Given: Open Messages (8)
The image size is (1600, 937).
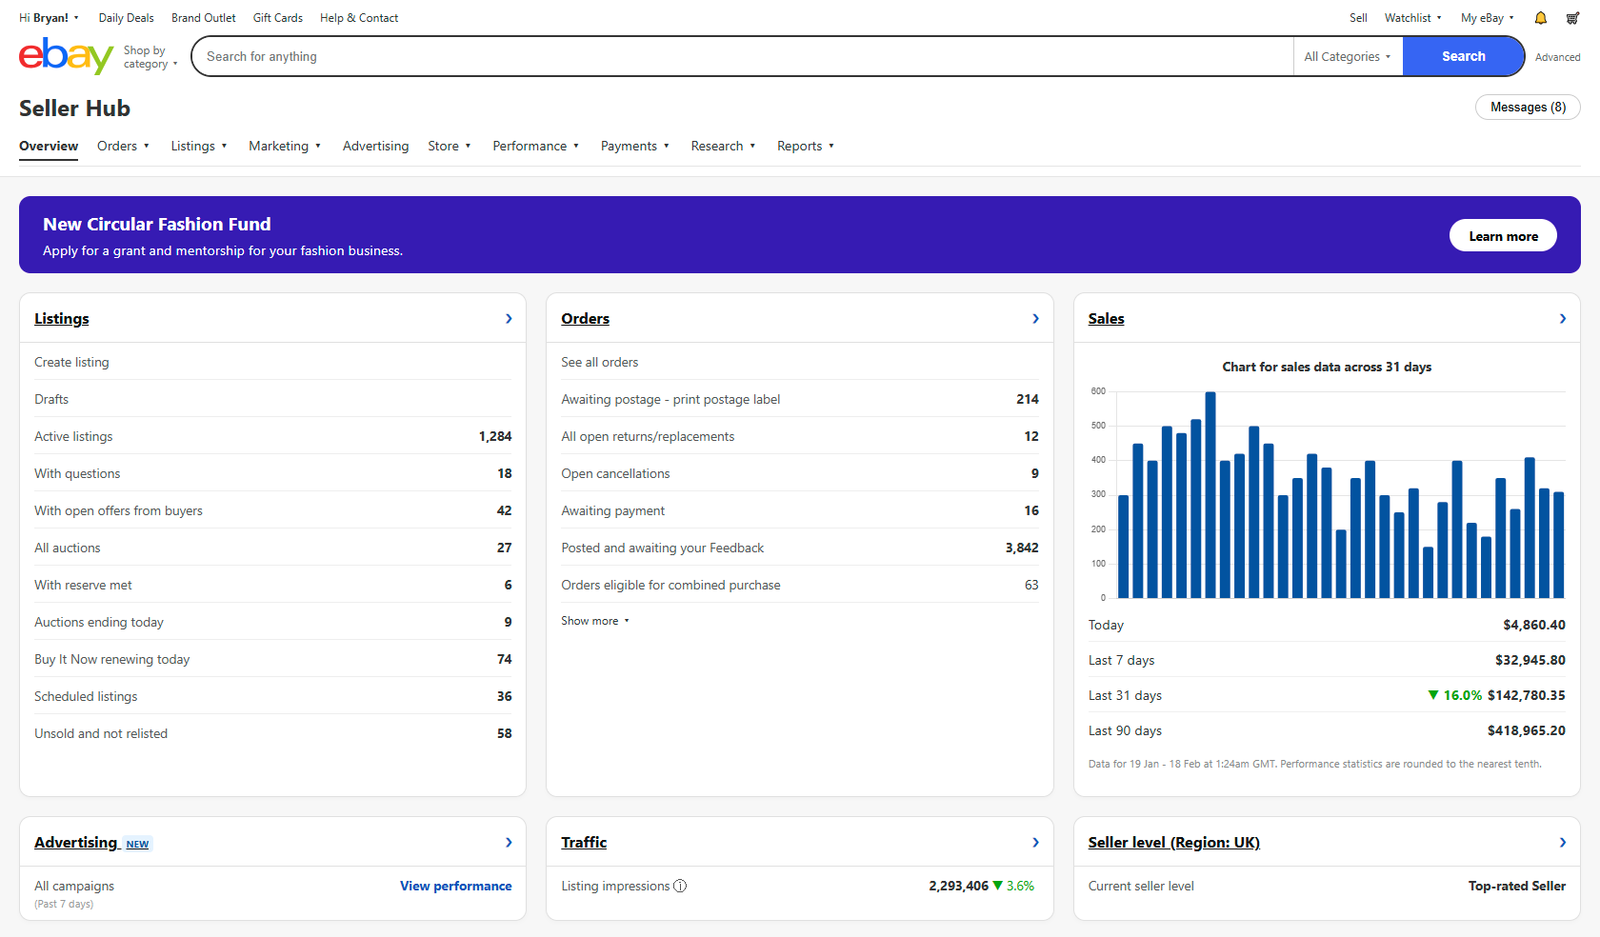Looking at the screenshot, I should (1527, 107).
